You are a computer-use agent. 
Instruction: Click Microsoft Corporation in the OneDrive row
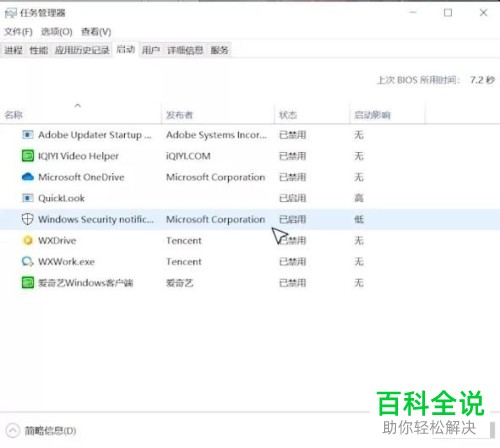216,177
